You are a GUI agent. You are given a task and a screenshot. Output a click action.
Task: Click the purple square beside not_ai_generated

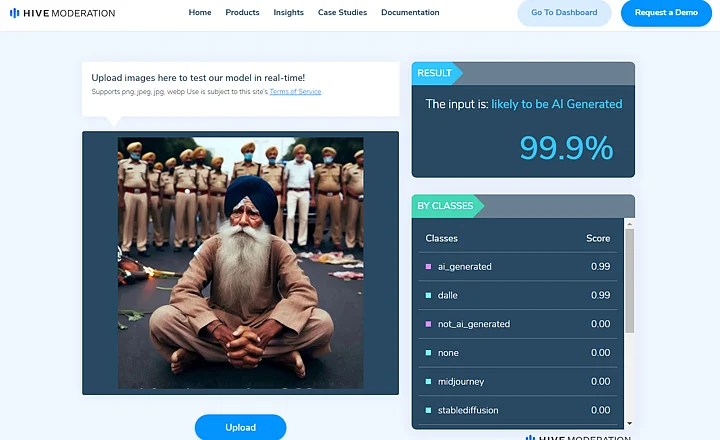point(428,324)
